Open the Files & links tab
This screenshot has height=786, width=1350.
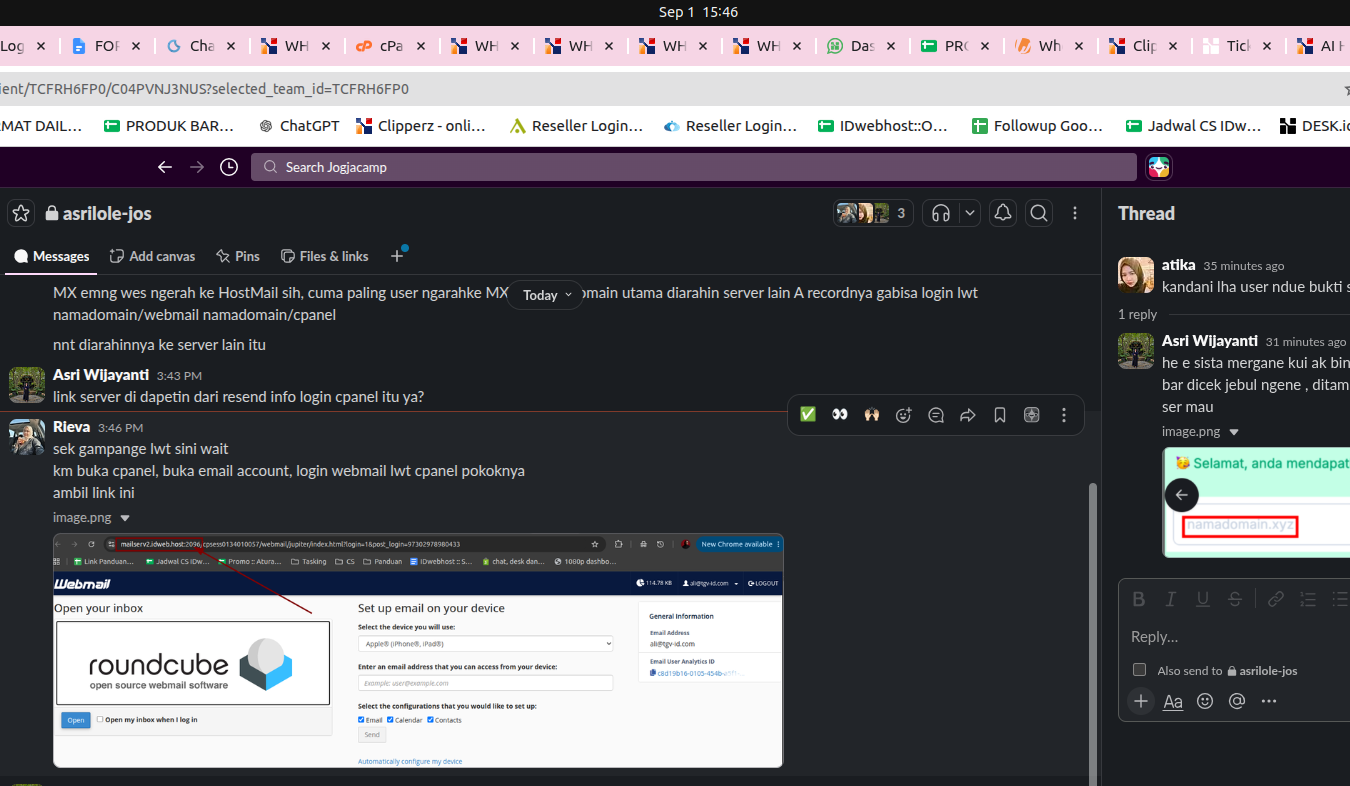tap(324, 256)
